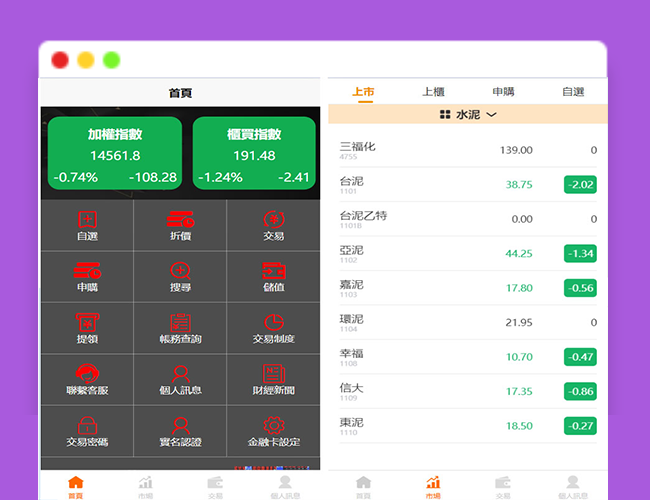
Task: Select the 三福化 stock row name
Action: pyautogui.click(x=357, y=146)
